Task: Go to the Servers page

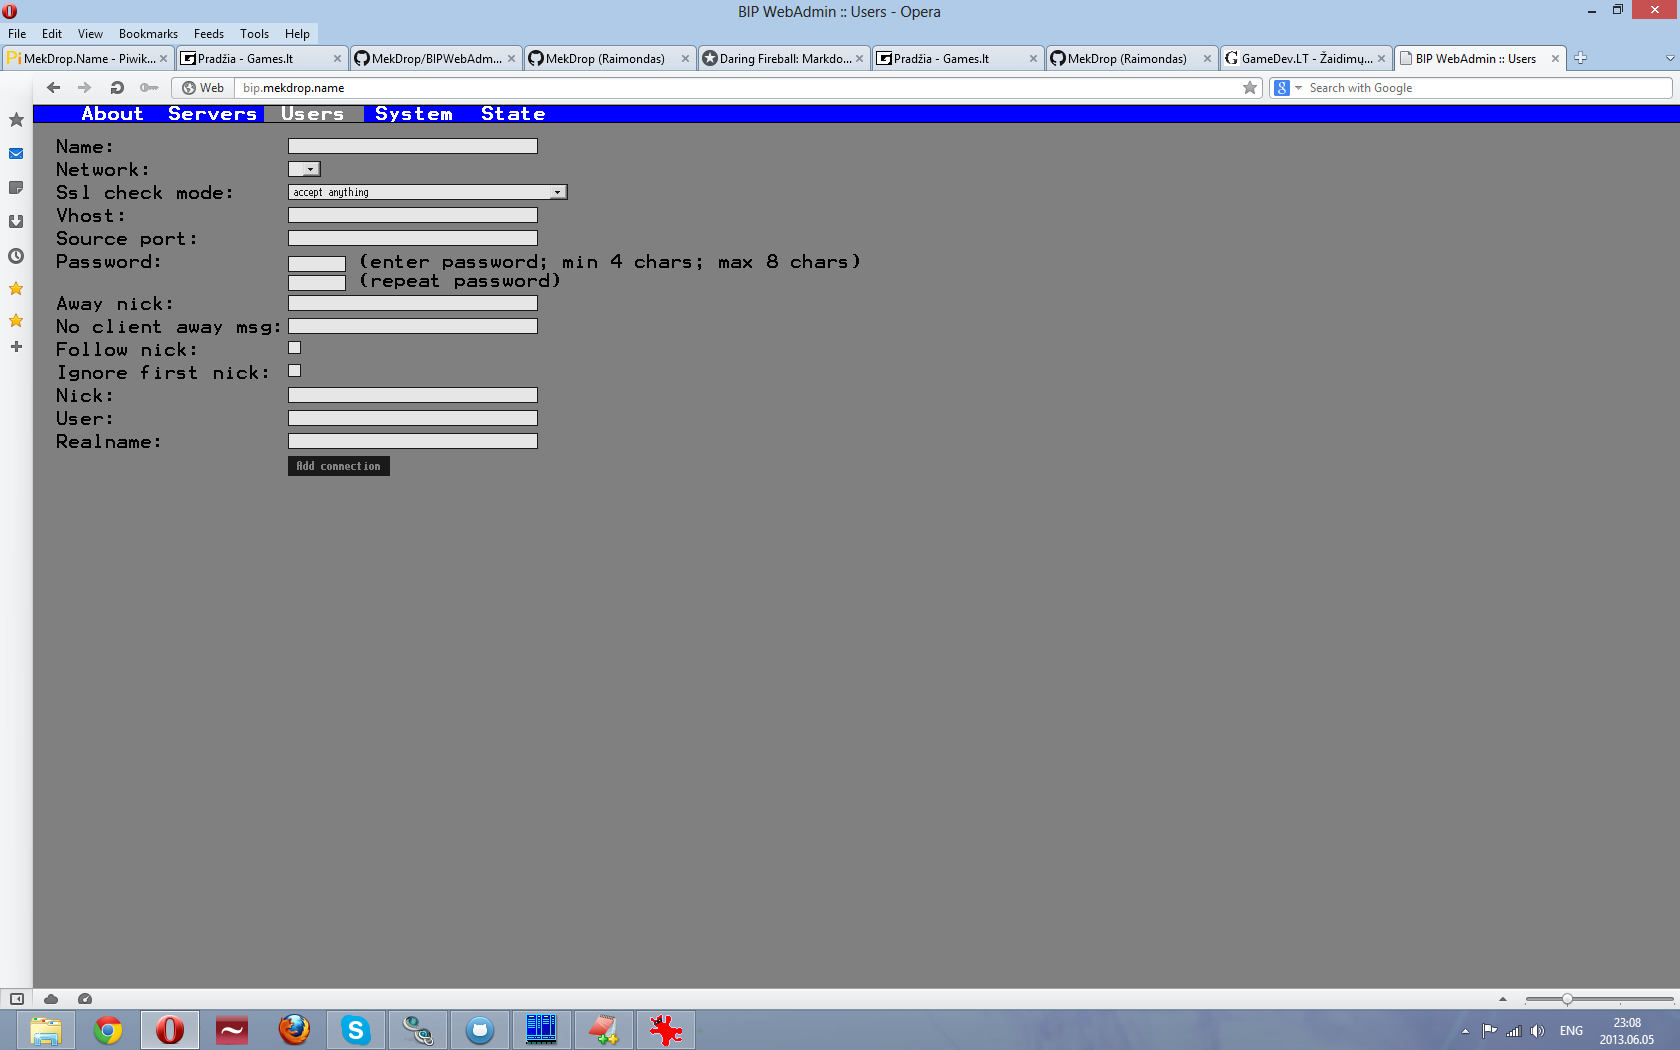Action: tap(212, 114)
